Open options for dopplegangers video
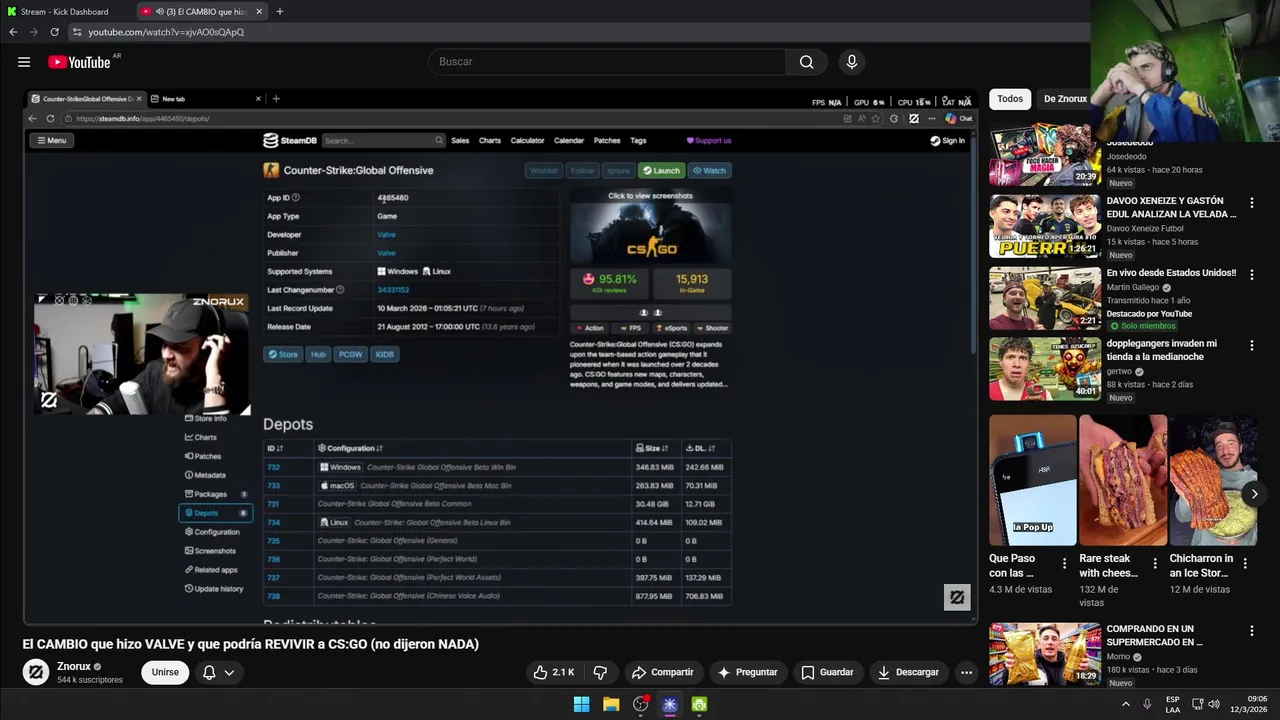This screenshot has height=720, width=1280. [x=1251, y=345]
